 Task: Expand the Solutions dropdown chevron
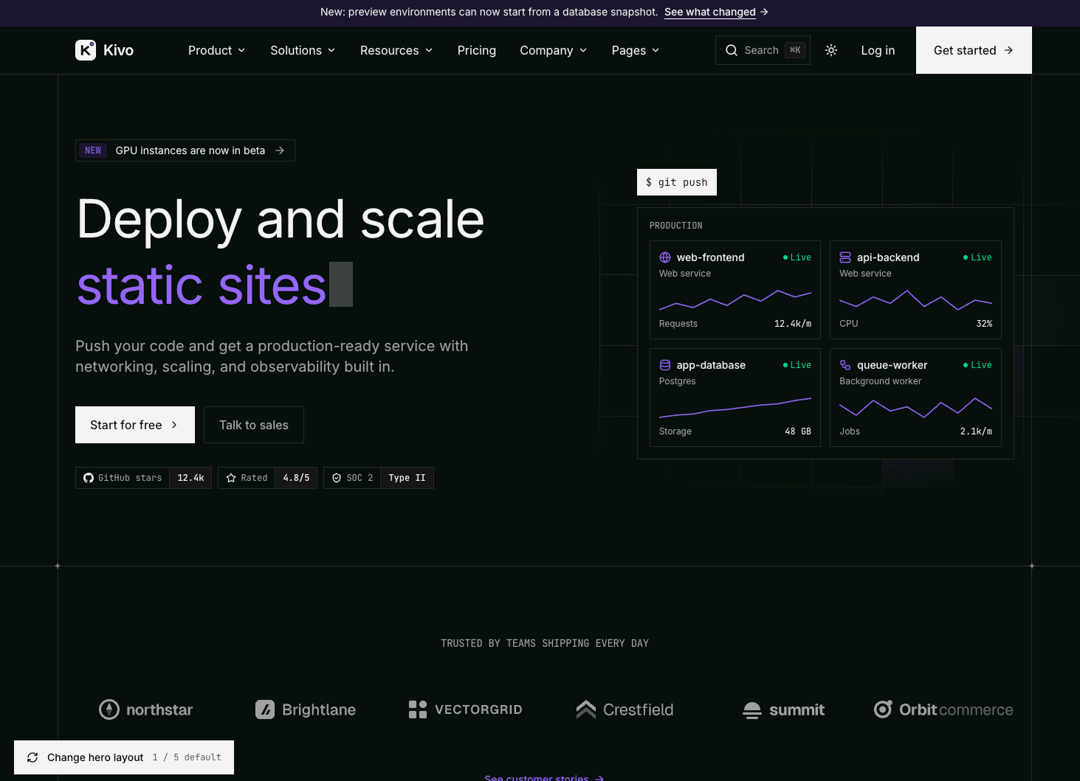click(x=331, y=50)
